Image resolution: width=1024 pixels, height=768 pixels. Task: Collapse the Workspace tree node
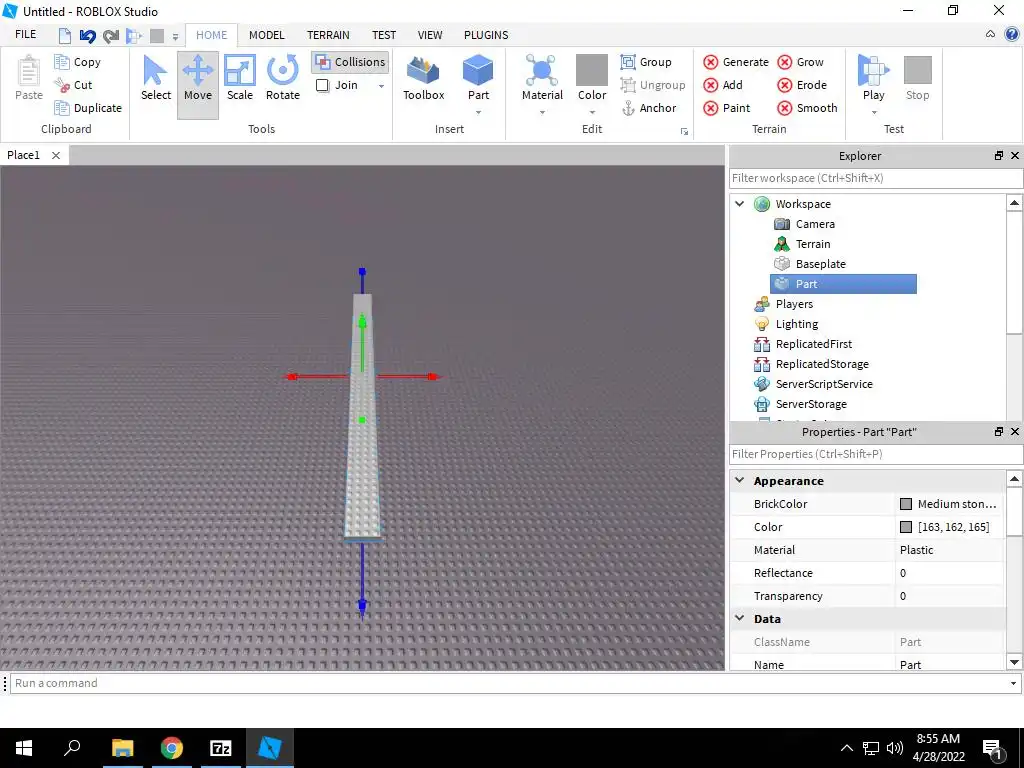click(739, 204)
